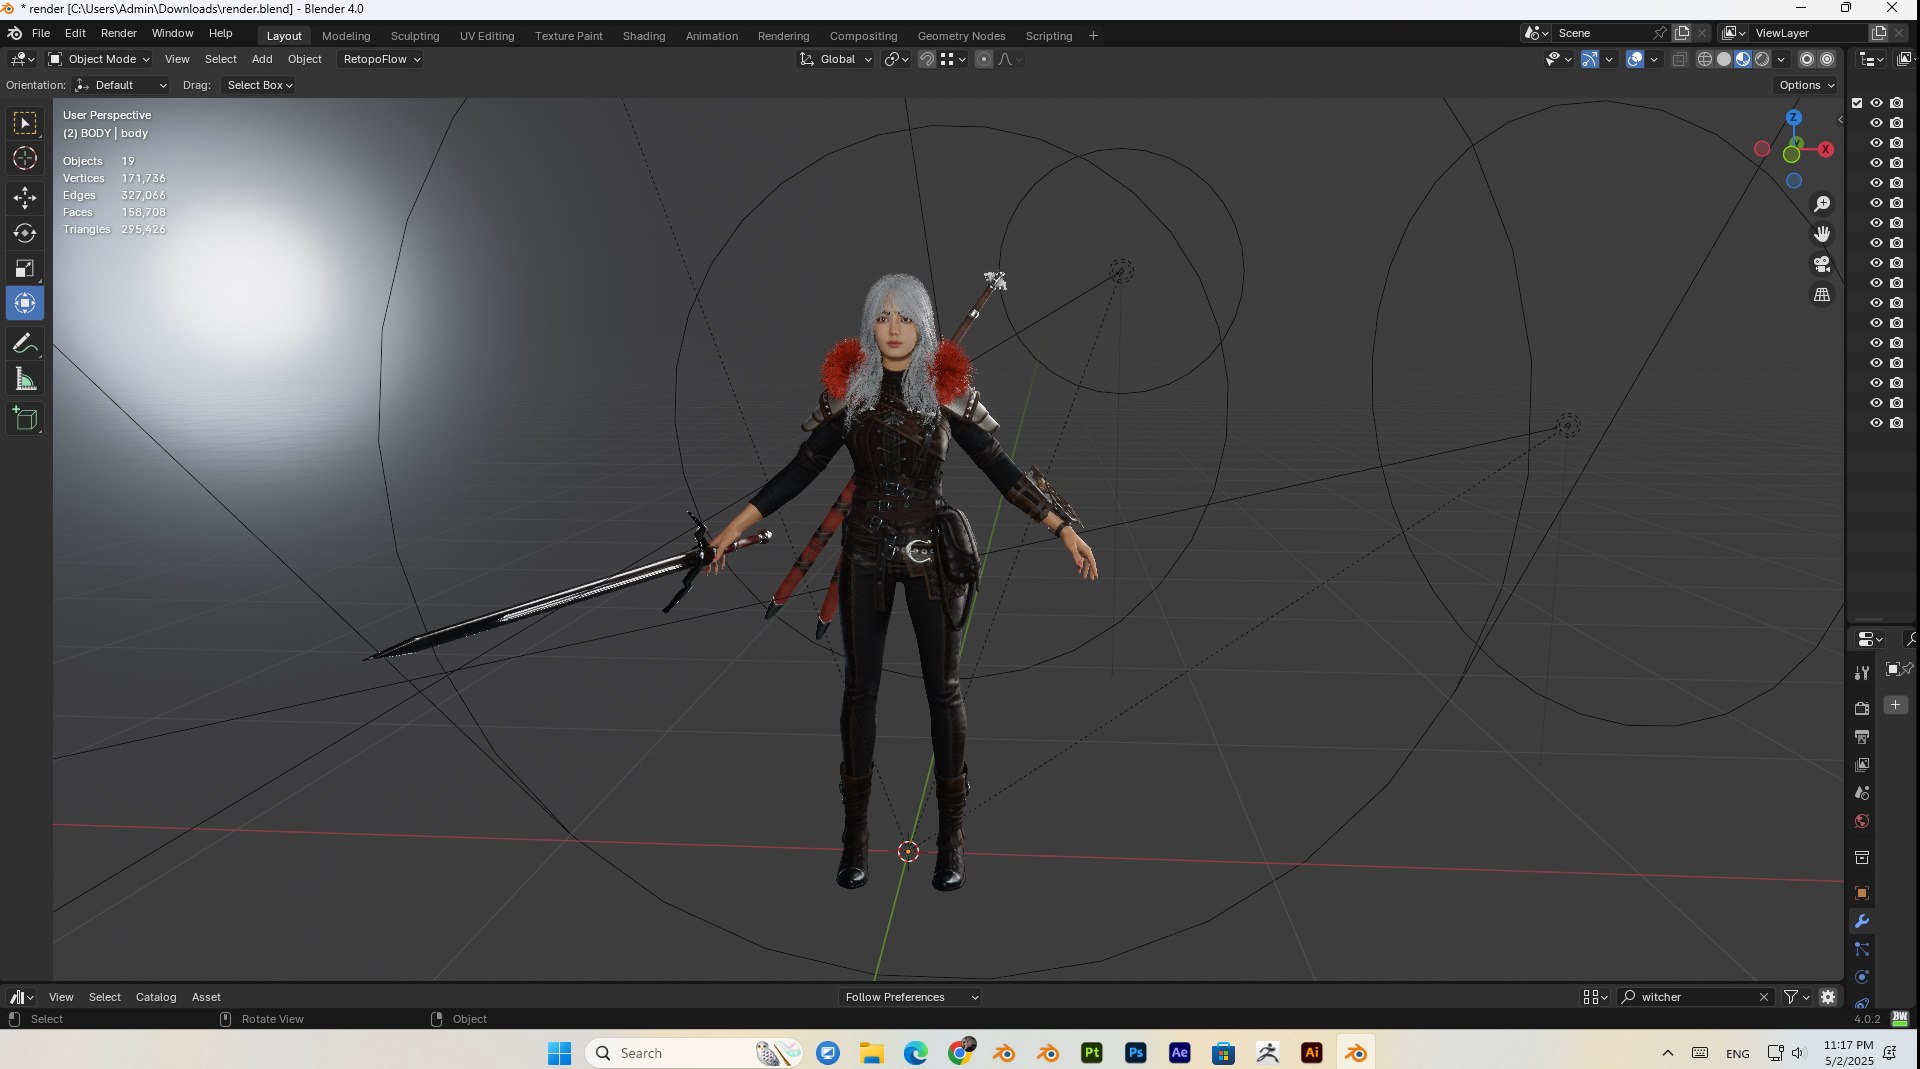Switch to the Shading workspace tab

(644, 36)
